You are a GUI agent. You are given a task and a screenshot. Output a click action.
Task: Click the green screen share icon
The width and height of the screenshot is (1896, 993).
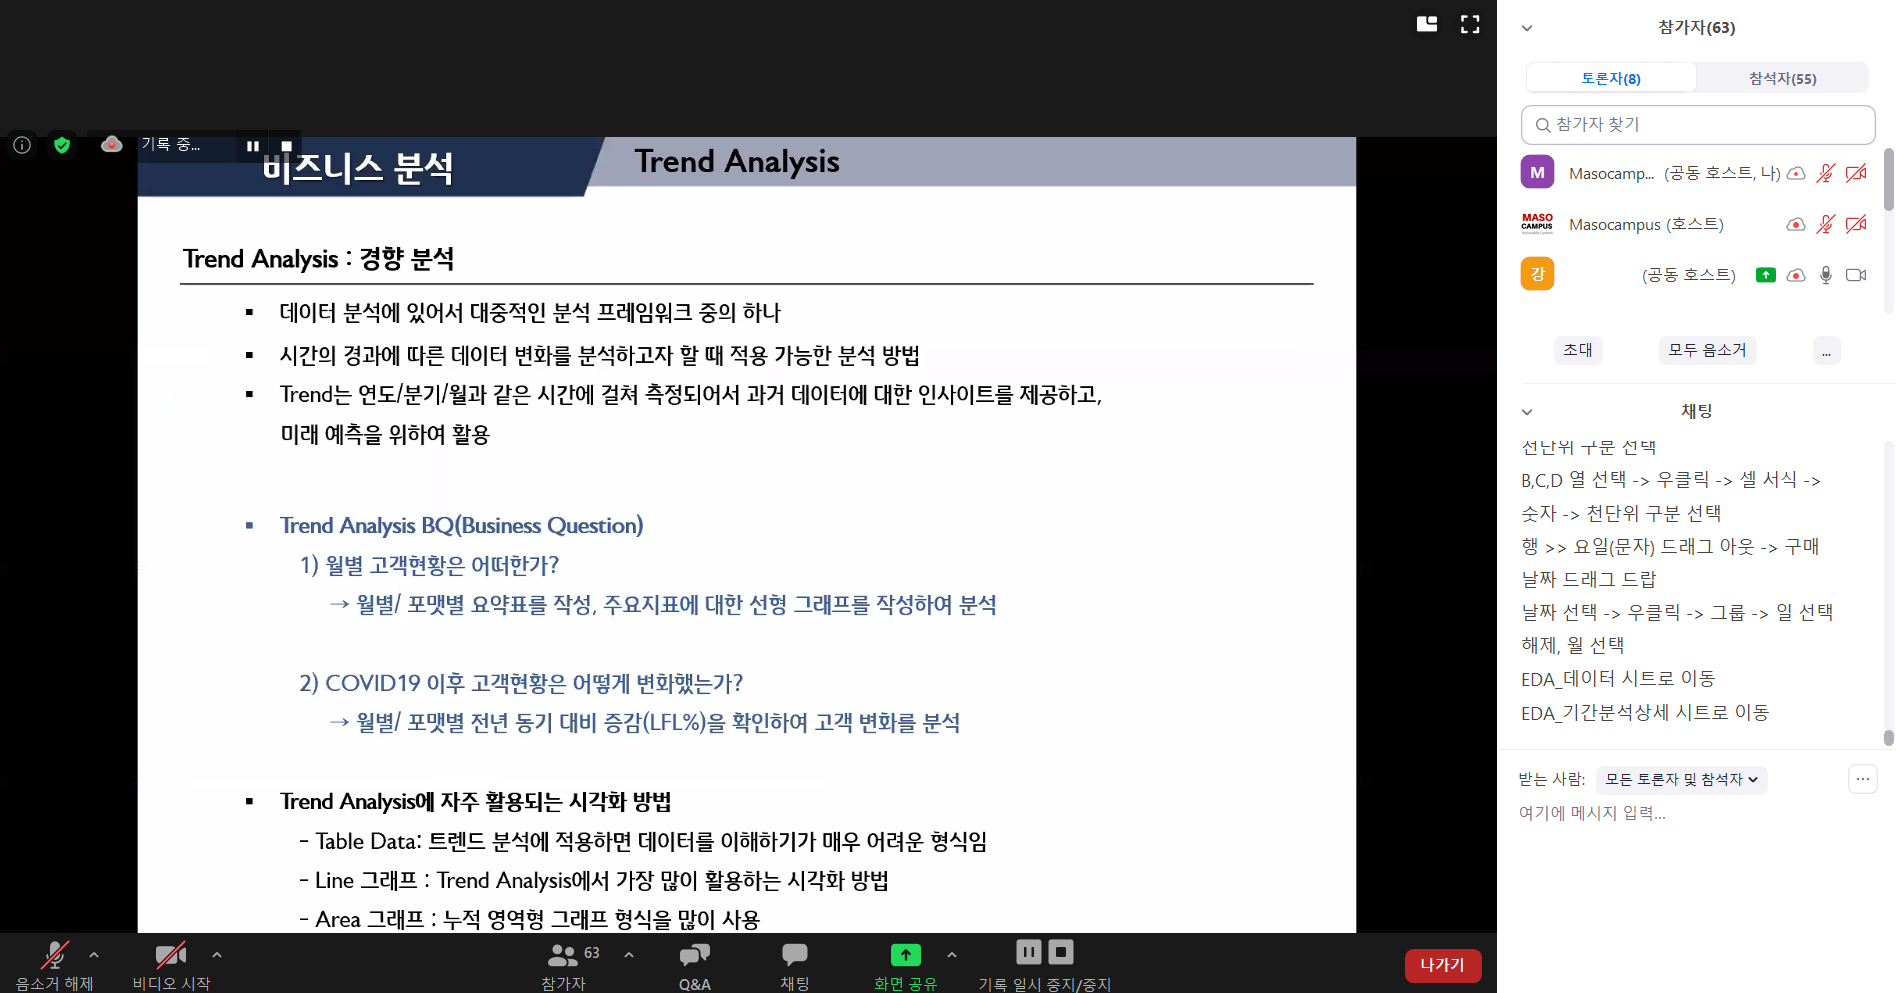[x=905, y=955]
